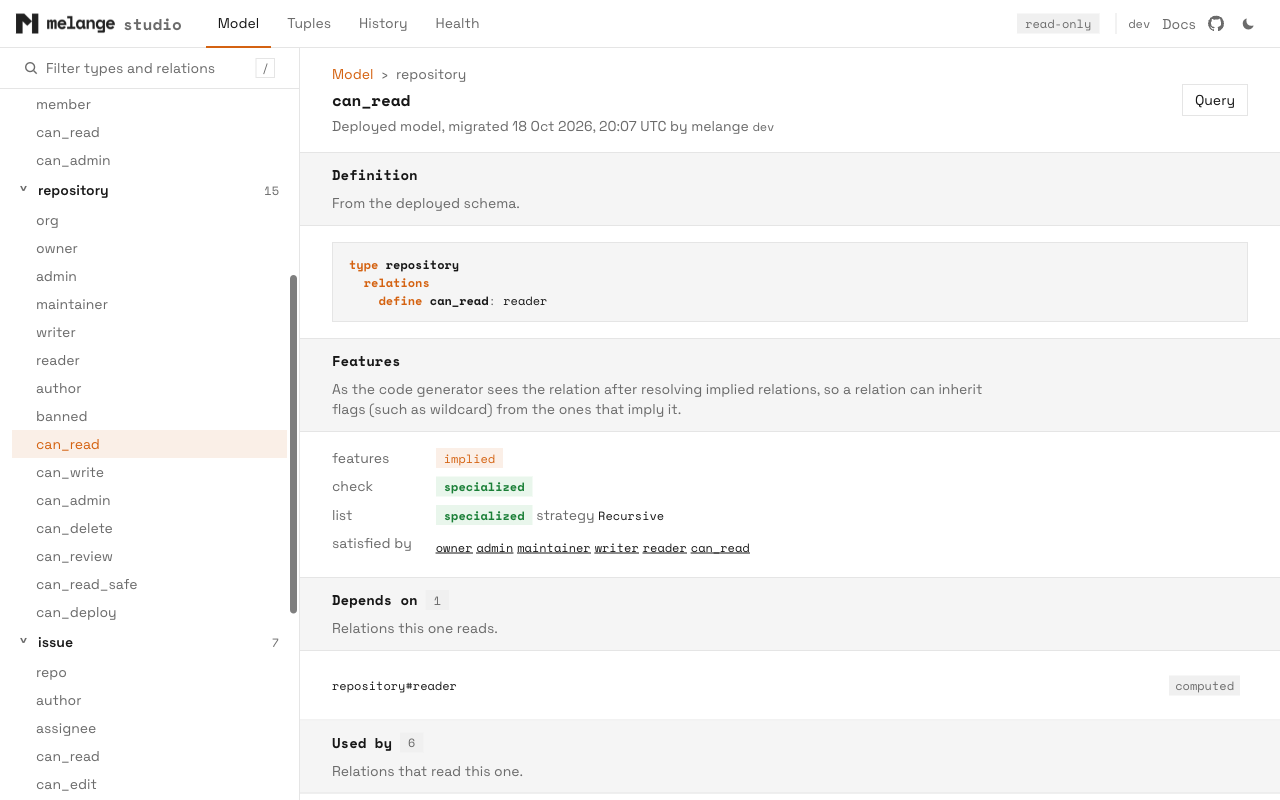Open the History tab

(383, 23)
